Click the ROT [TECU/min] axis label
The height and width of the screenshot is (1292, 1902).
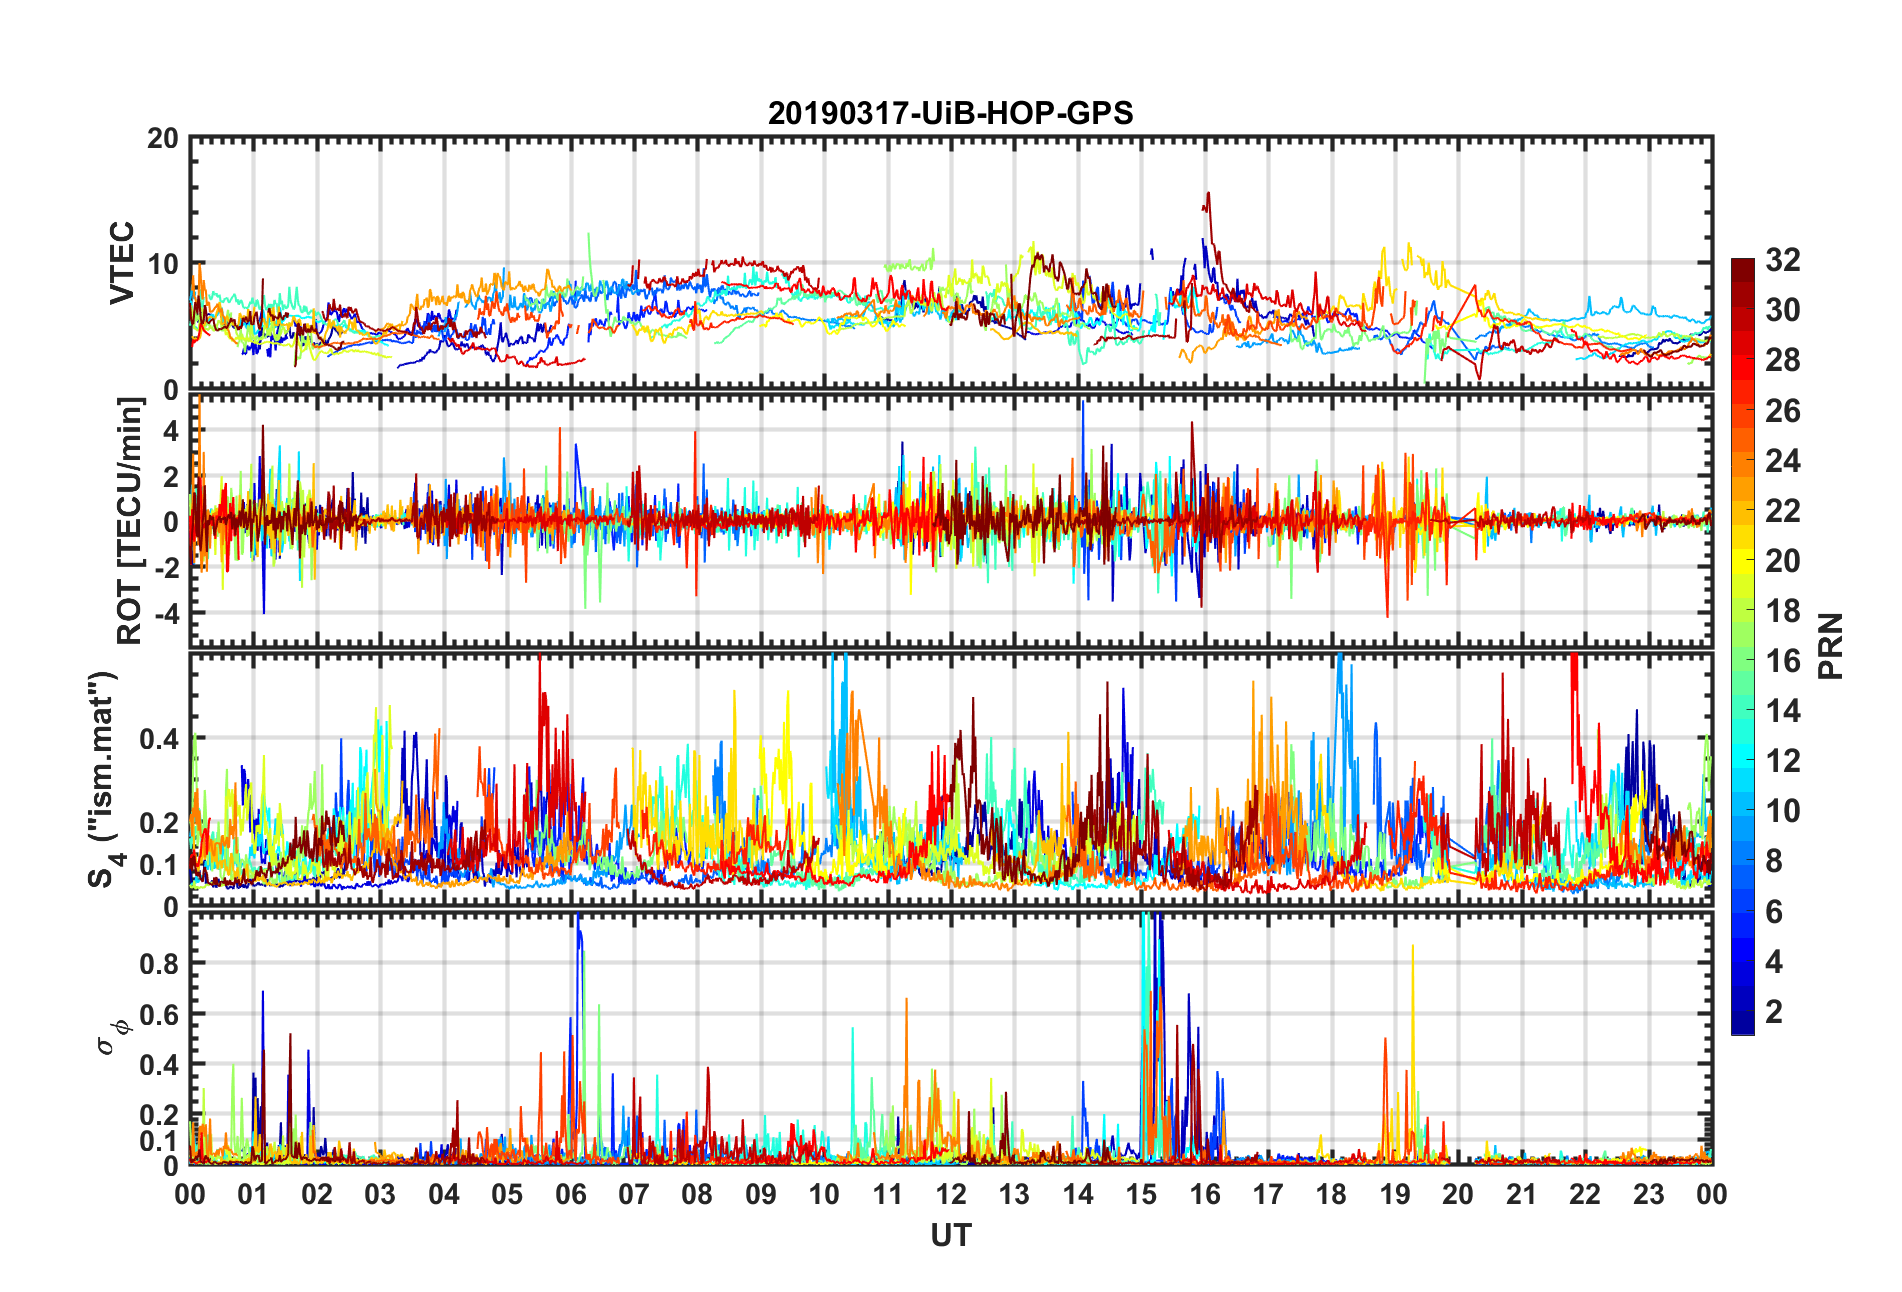[130, 520]
